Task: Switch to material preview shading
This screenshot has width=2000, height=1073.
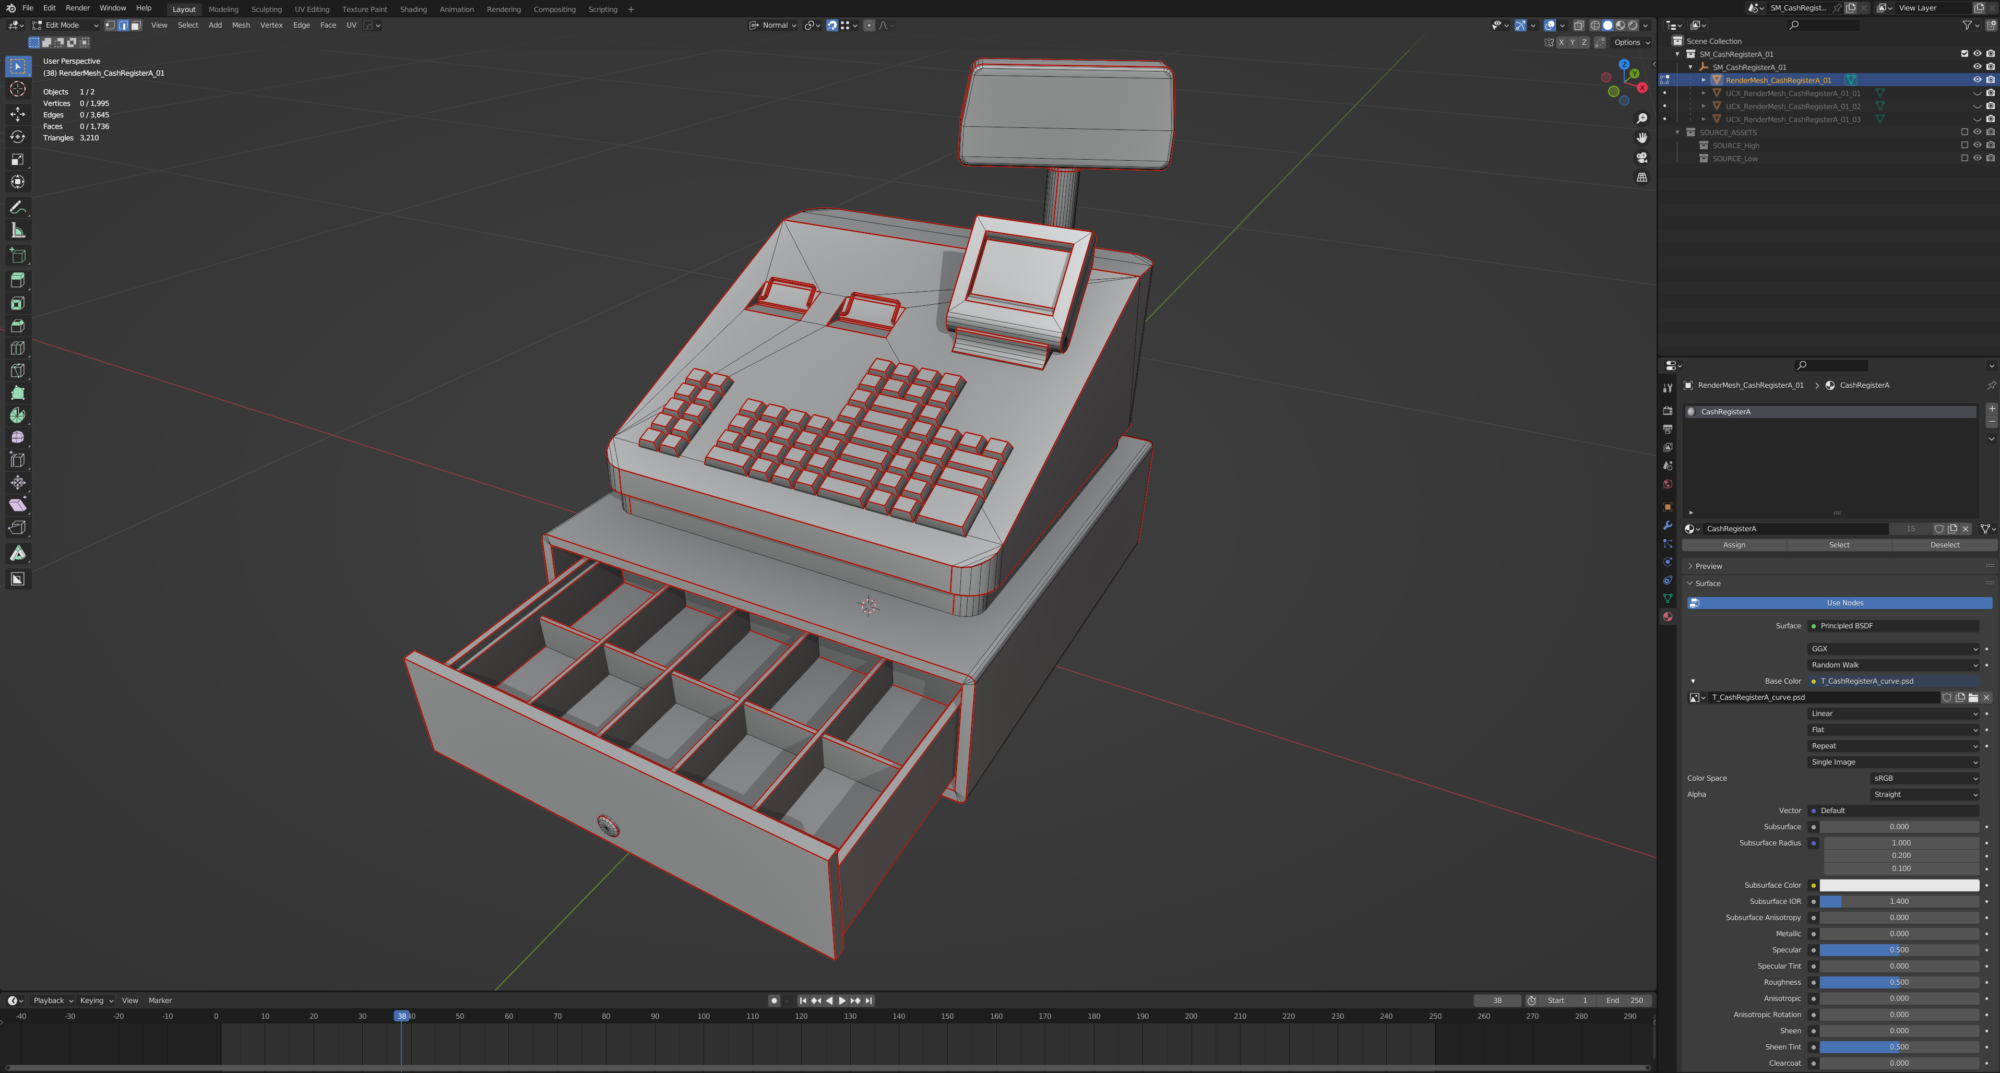Action: click(1620, 25)
